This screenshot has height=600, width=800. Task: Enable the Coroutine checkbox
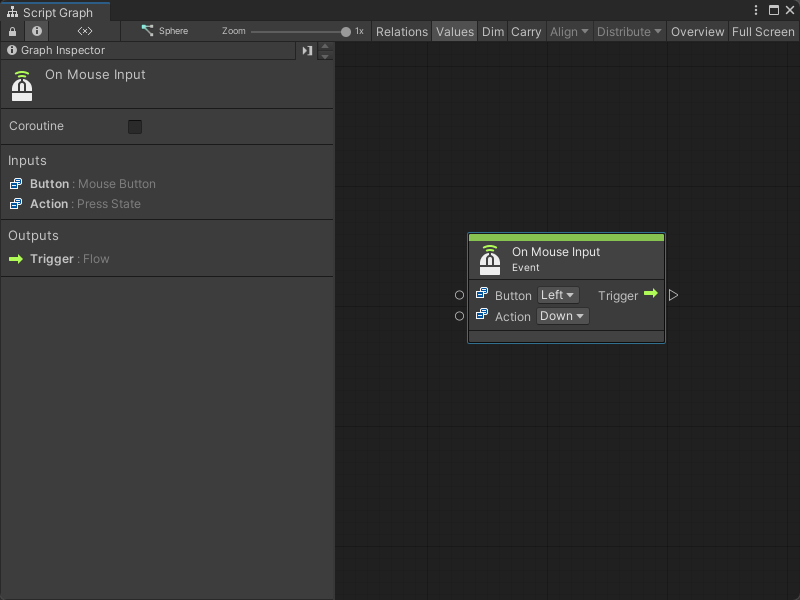point(137,126)
